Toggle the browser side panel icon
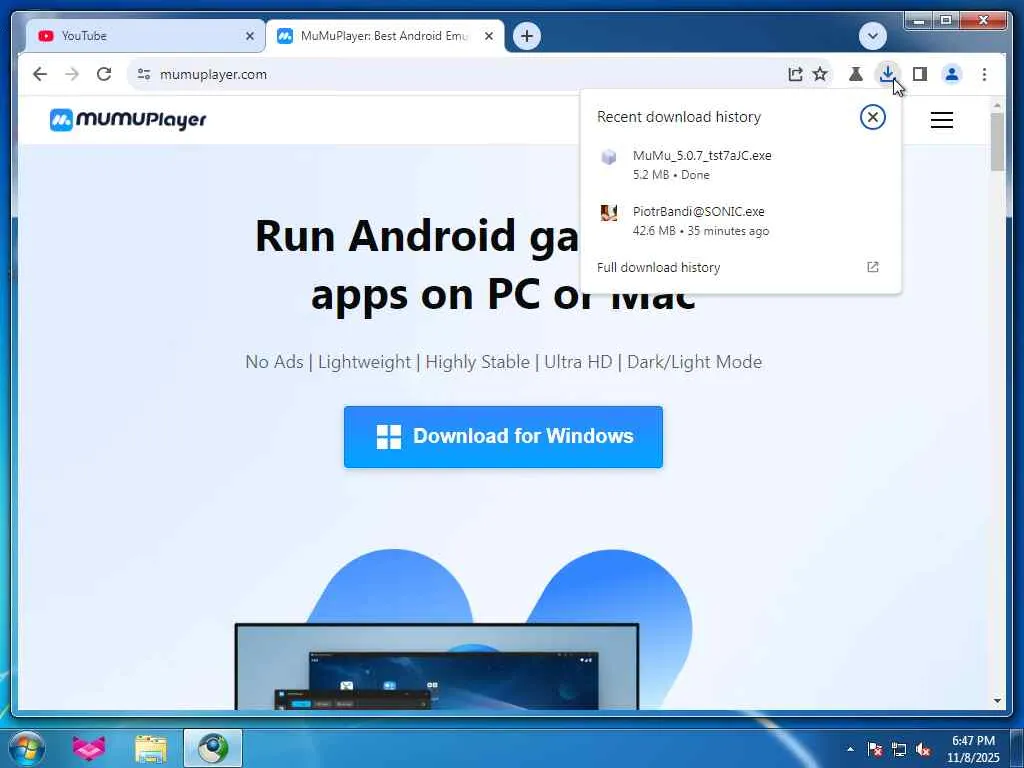Viewport: 1024px width, 768px height. (x=920, y=74)
